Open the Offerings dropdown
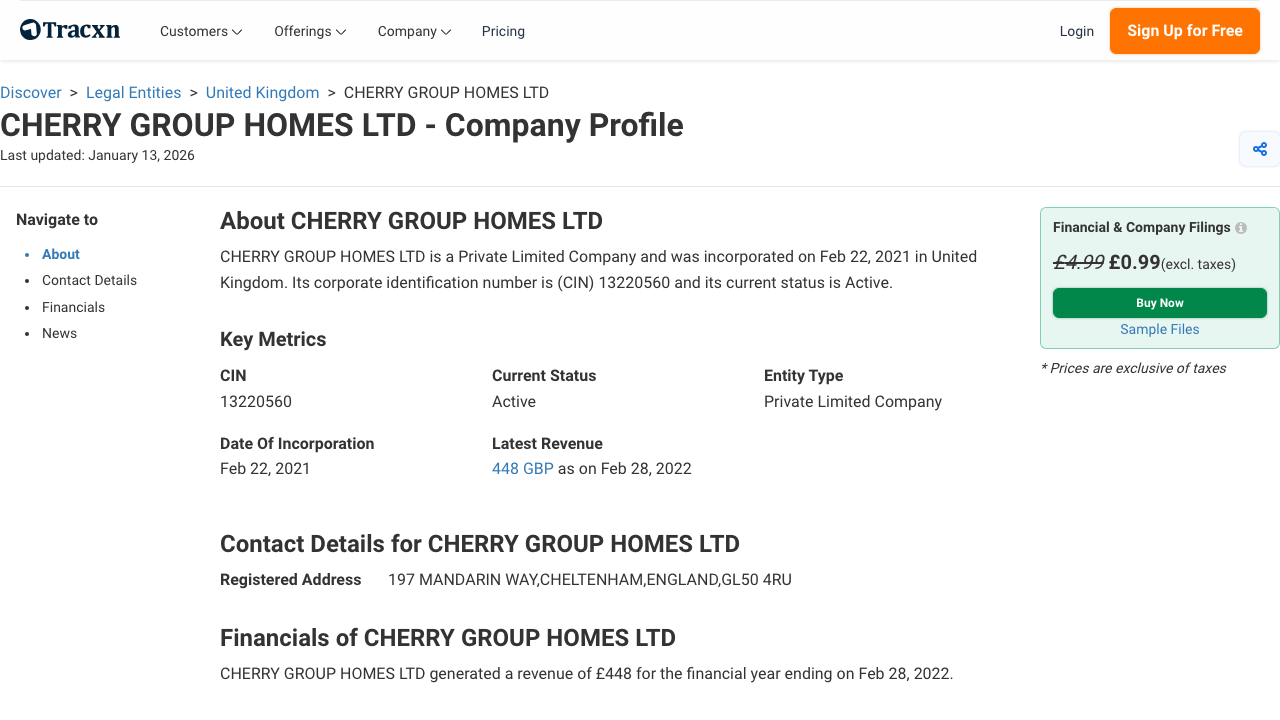 click(309, 31)
